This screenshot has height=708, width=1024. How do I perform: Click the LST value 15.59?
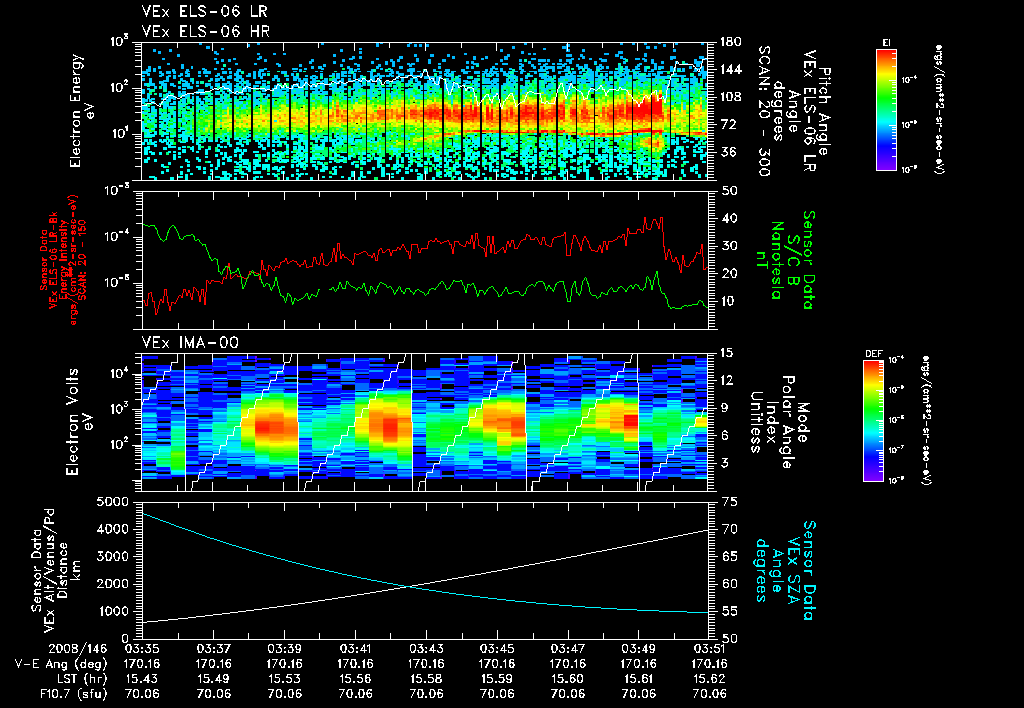(497, 679)
